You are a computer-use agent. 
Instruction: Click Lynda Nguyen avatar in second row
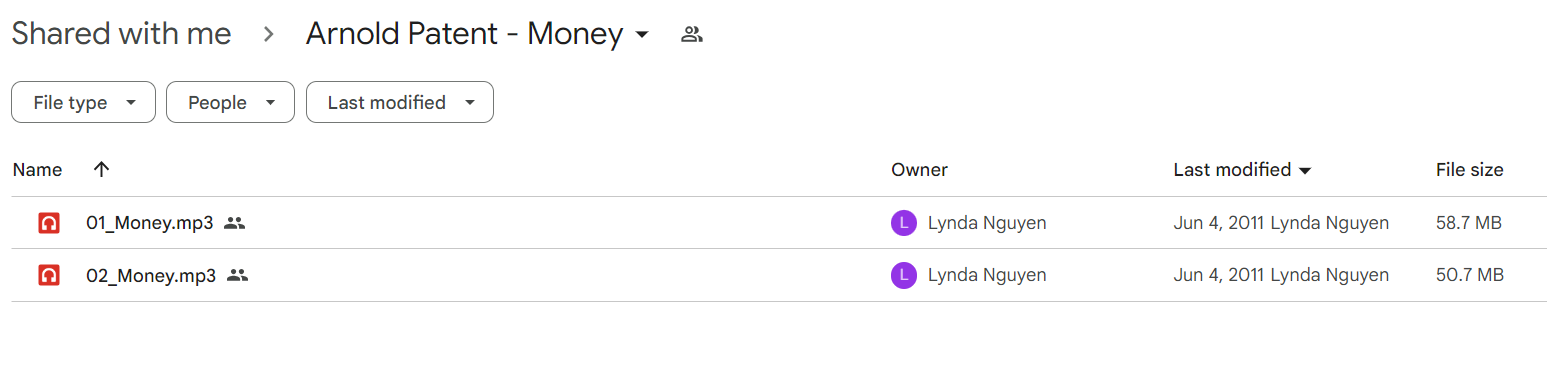(903, 275)
